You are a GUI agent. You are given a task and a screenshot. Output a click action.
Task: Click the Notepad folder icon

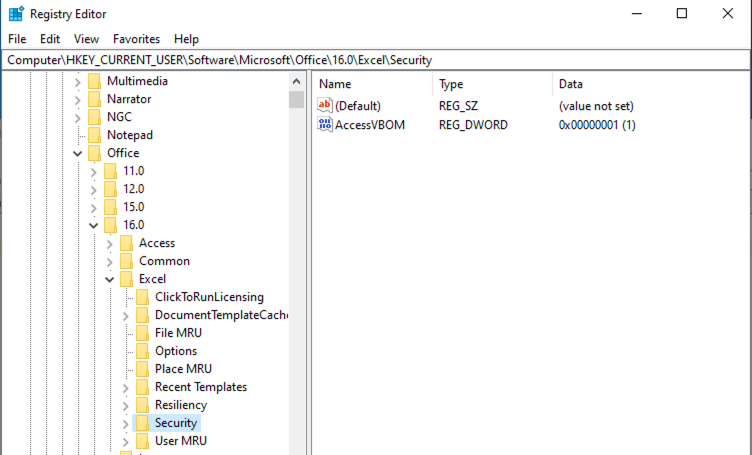coord(94,135)
